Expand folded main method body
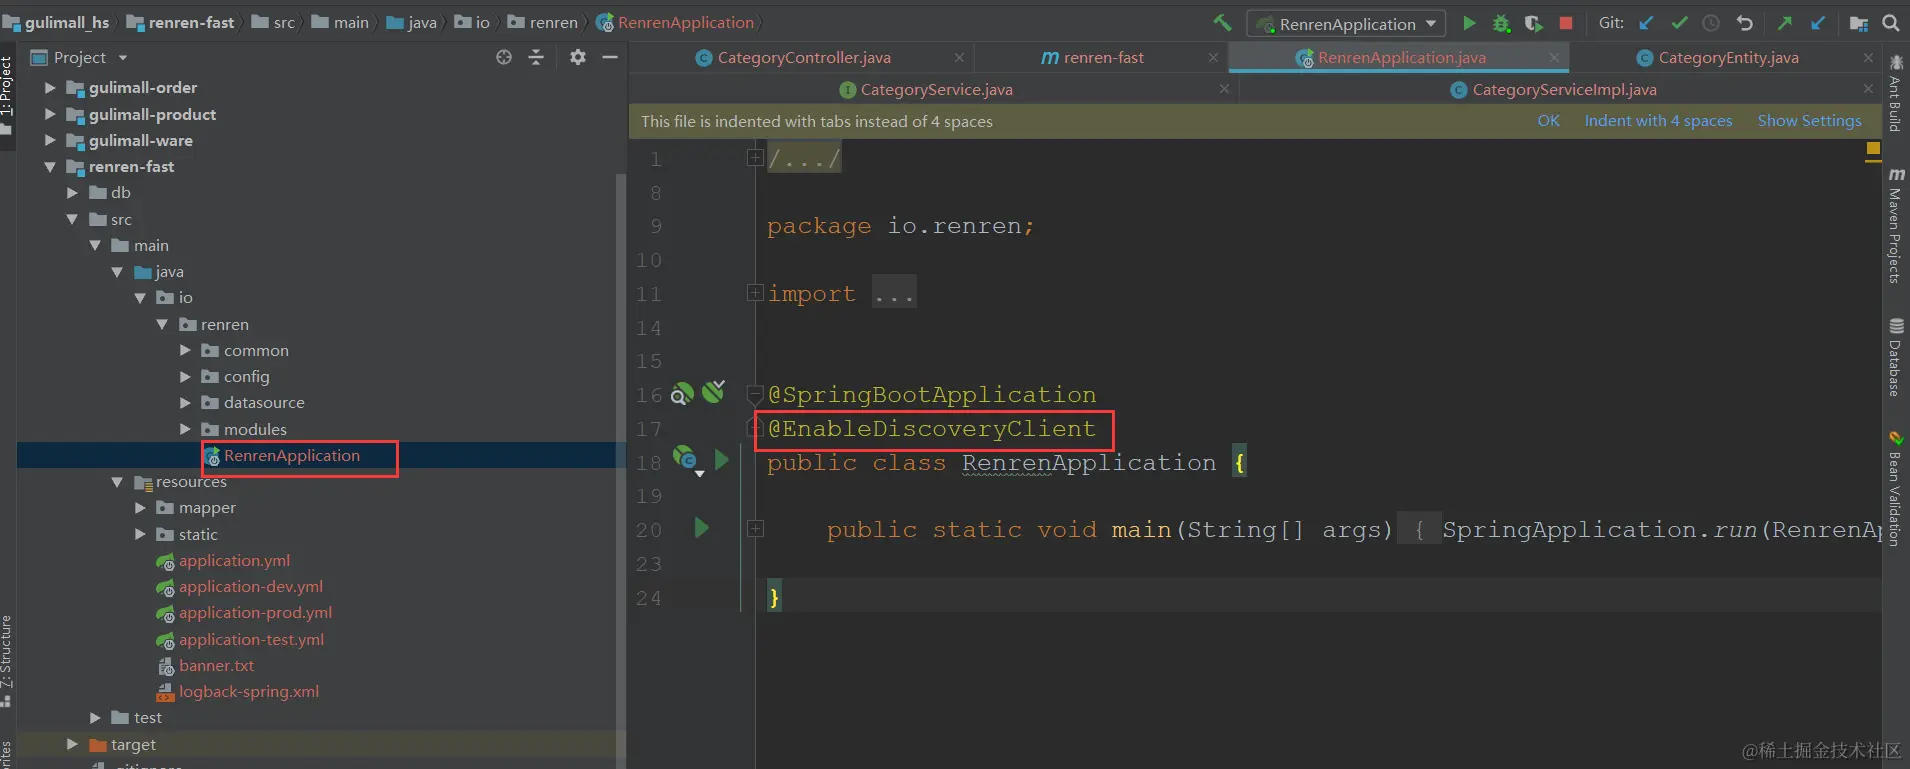Viewport: 1910px width, 769px height. coord(755,528)
